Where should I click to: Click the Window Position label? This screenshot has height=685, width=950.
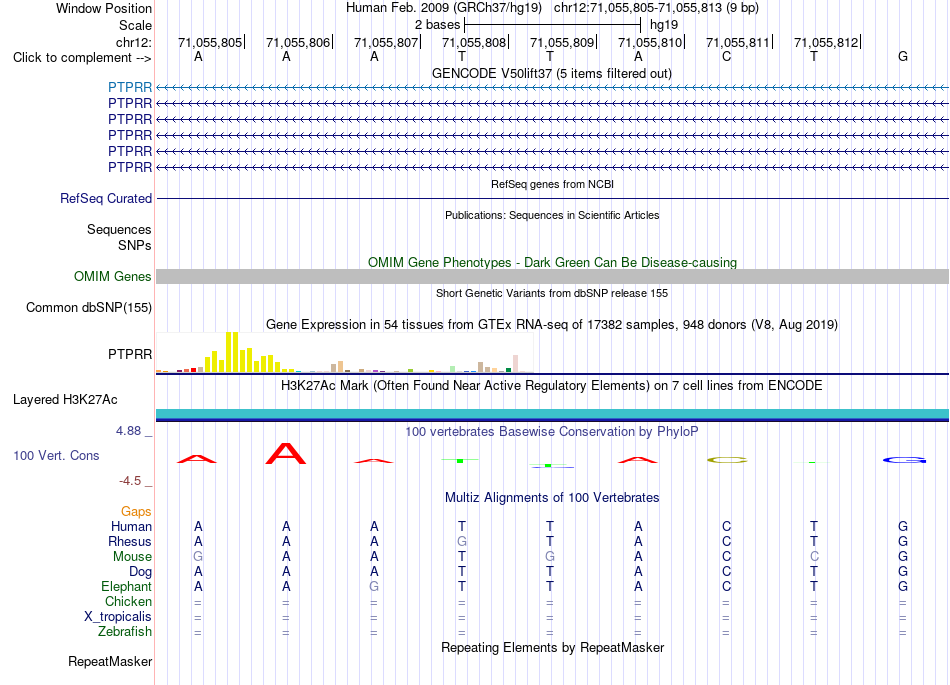pyautogui.click(x=104, y=8)
